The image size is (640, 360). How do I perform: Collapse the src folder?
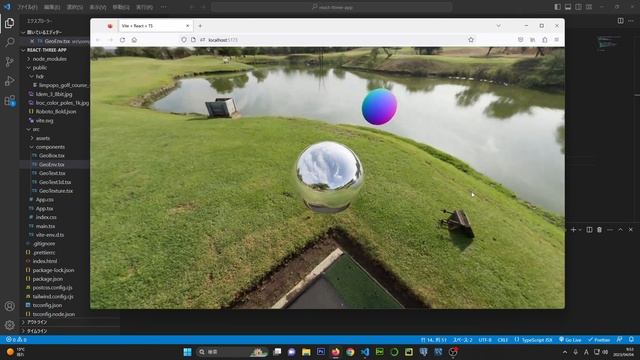click(x=35, y=129)
